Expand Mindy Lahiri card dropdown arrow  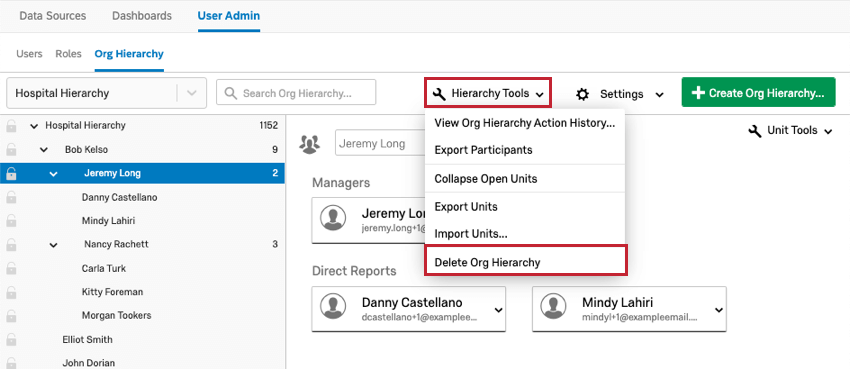coord(719,310)
